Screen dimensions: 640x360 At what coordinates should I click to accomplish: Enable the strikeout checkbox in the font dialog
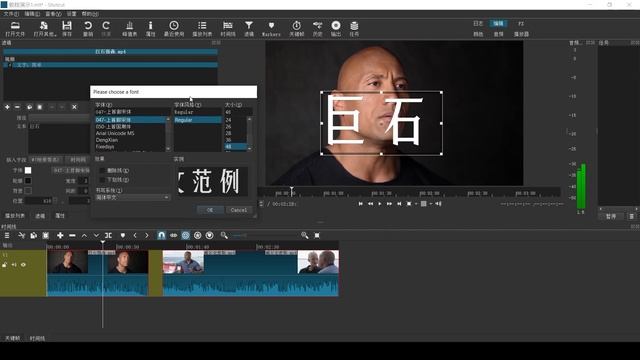click(102, 171)
